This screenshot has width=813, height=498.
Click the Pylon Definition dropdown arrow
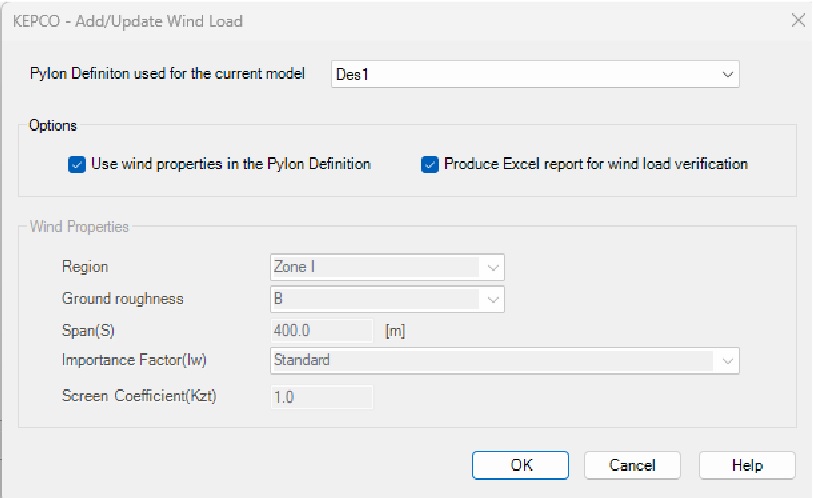coord(726,74)
